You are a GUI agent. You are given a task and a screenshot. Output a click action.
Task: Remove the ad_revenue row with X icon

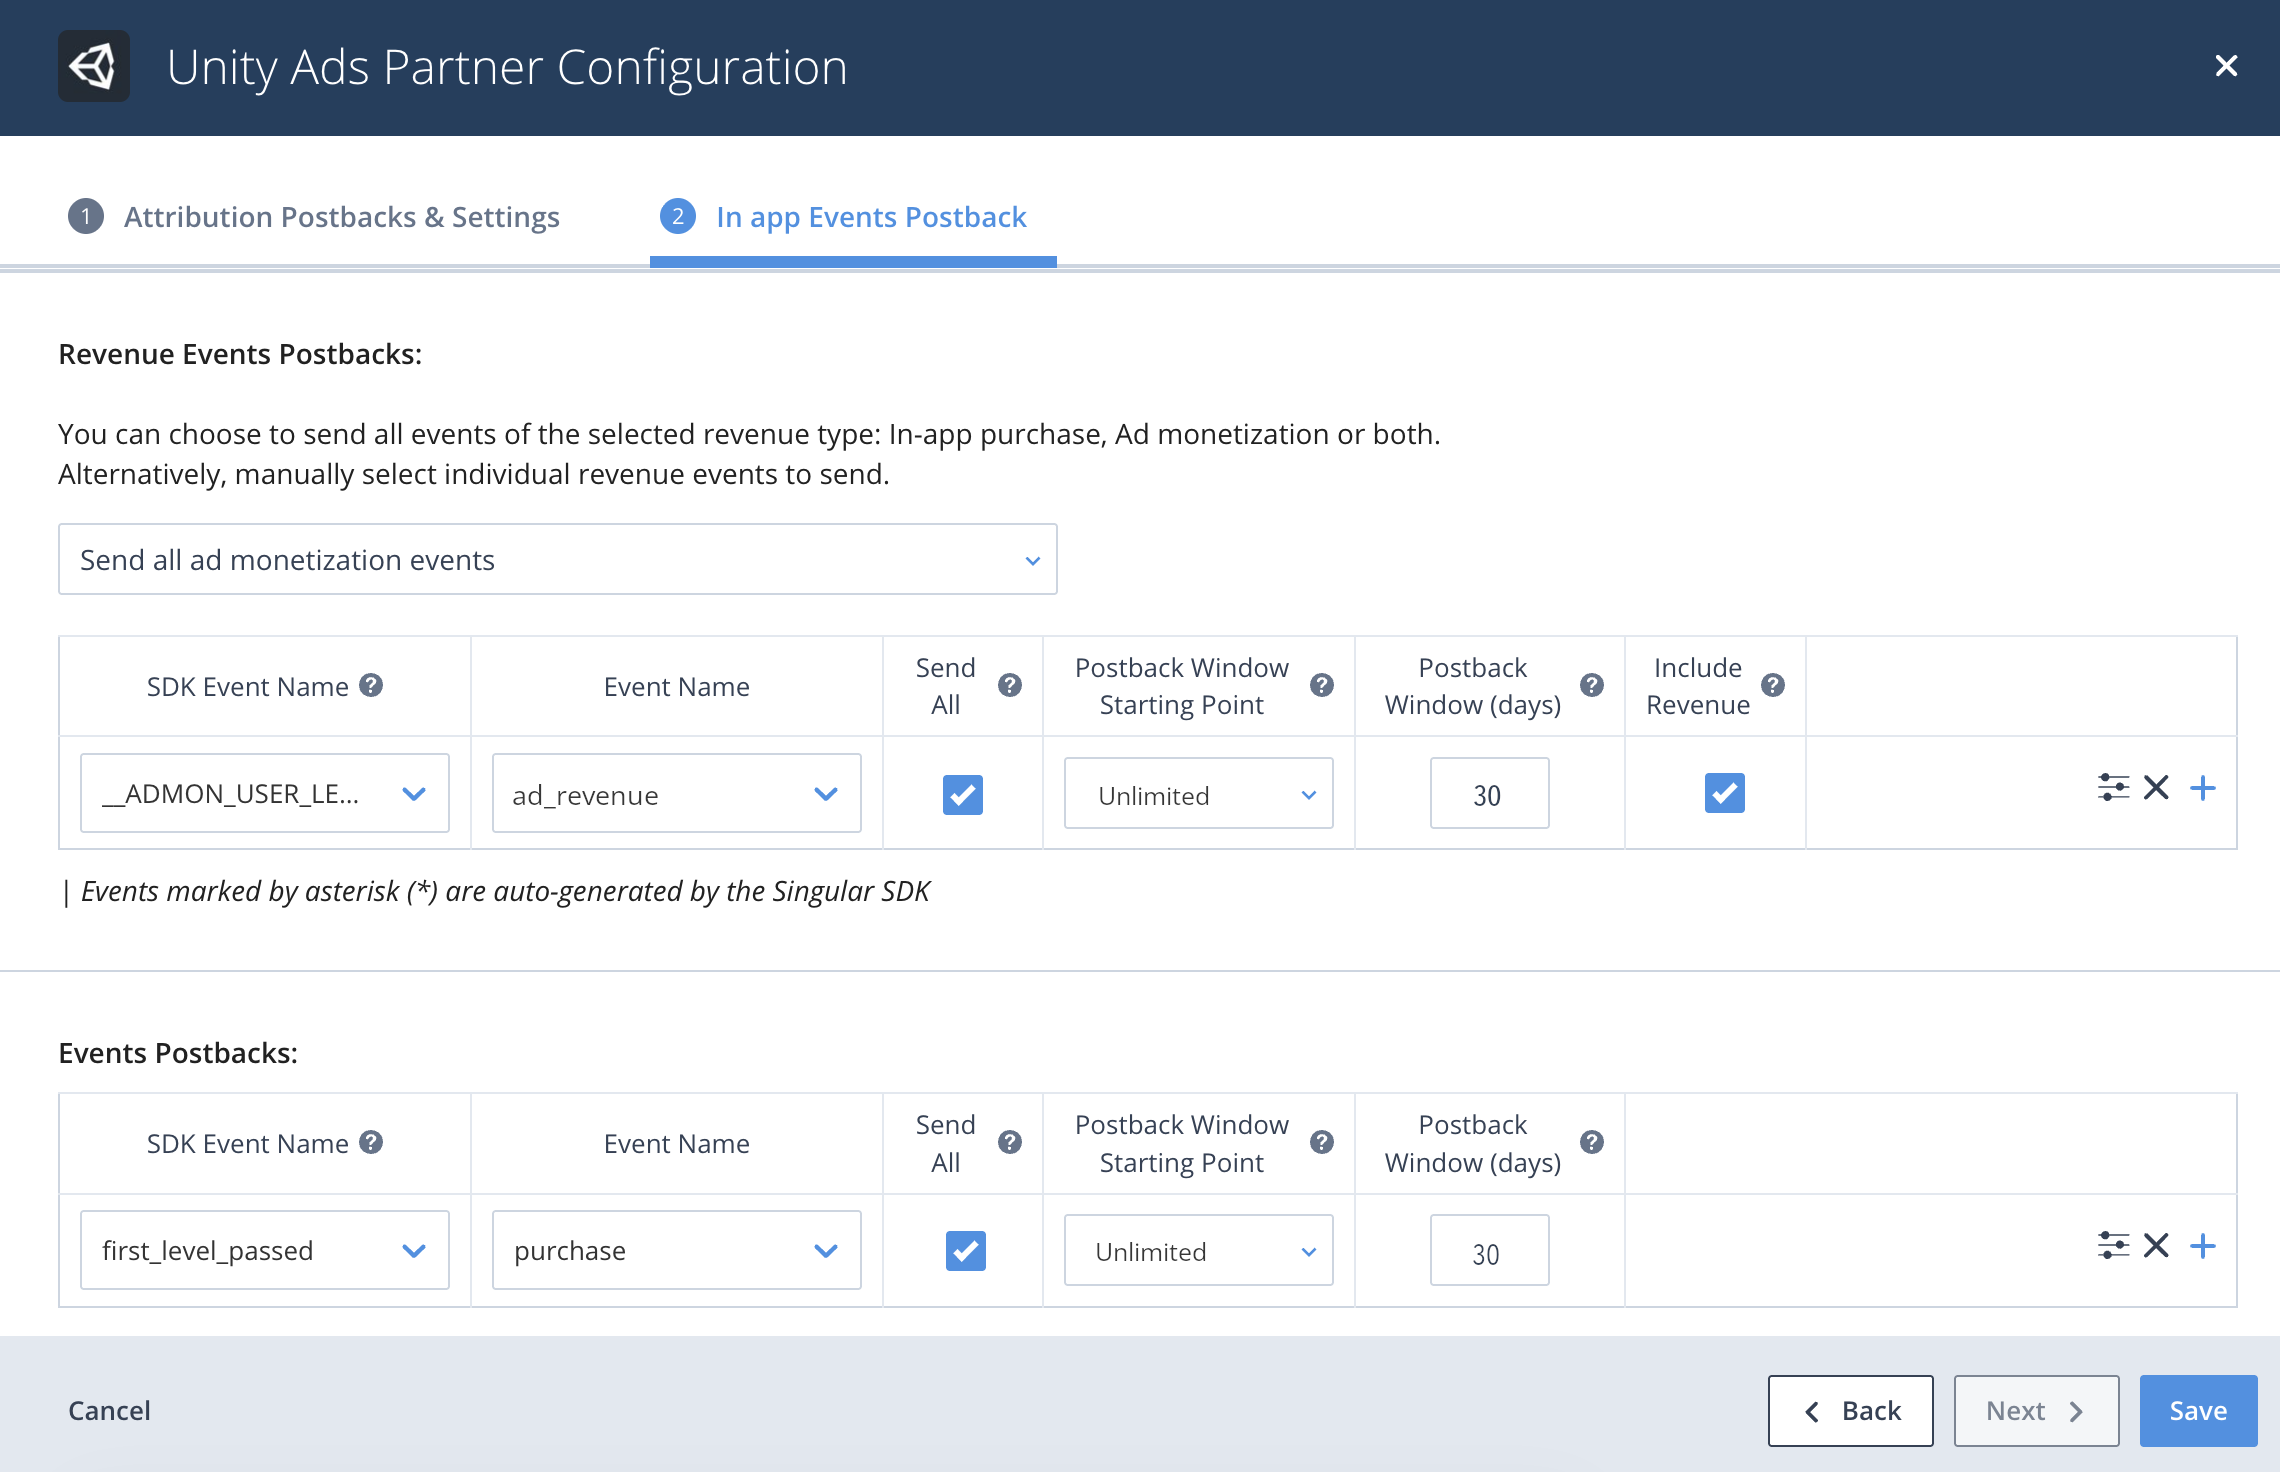tap(2156, 788)
